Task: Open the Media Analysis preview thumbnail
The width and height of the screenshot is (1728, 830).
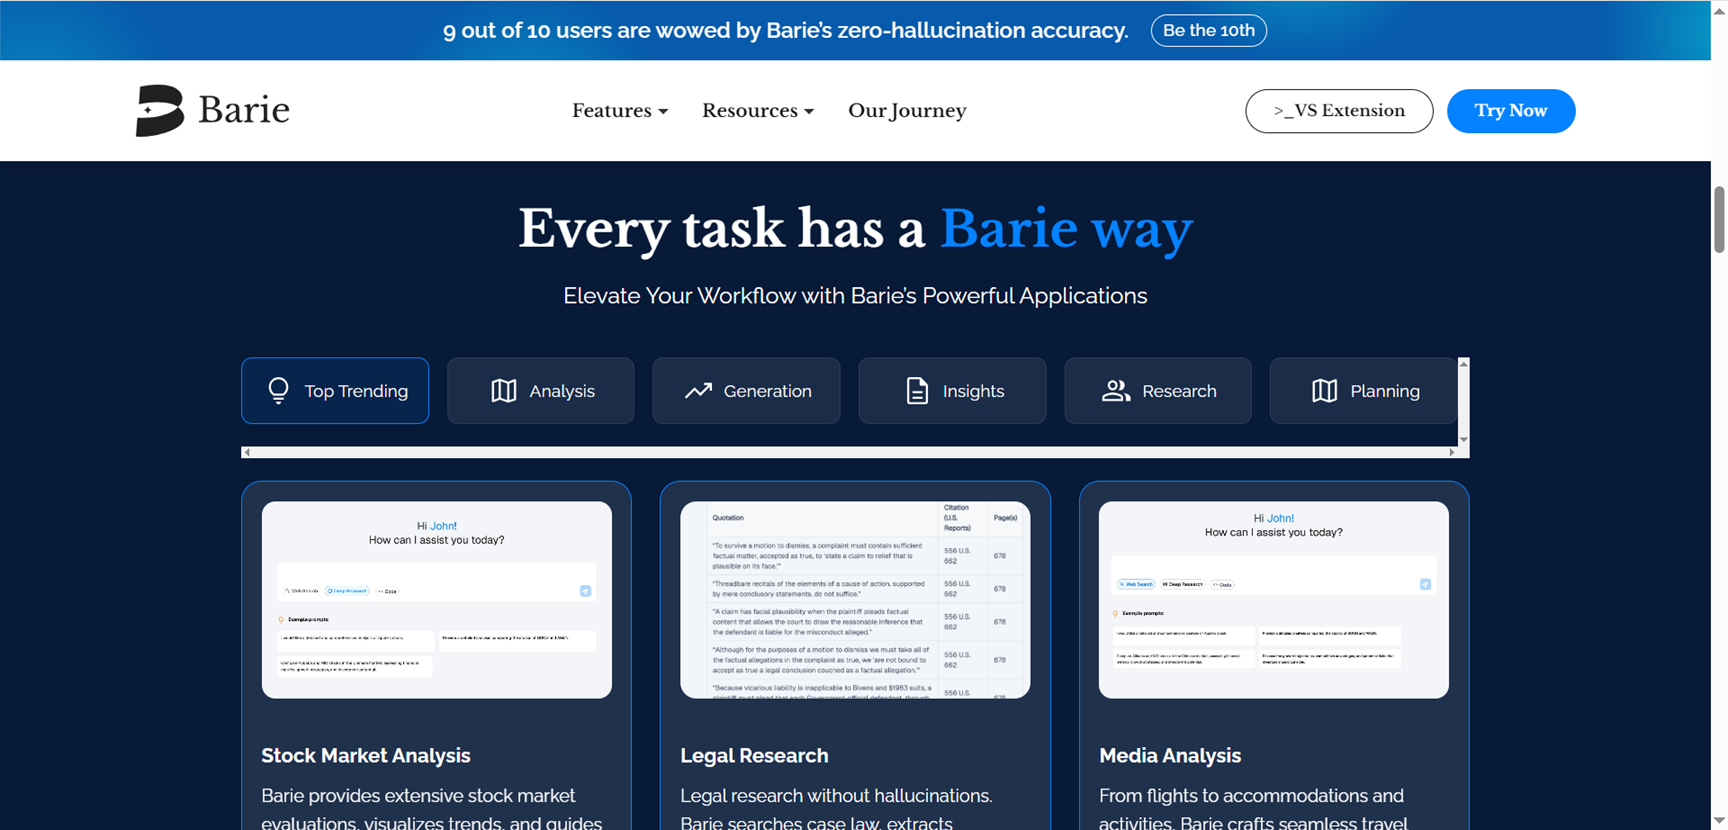Action: (1274, 600)
